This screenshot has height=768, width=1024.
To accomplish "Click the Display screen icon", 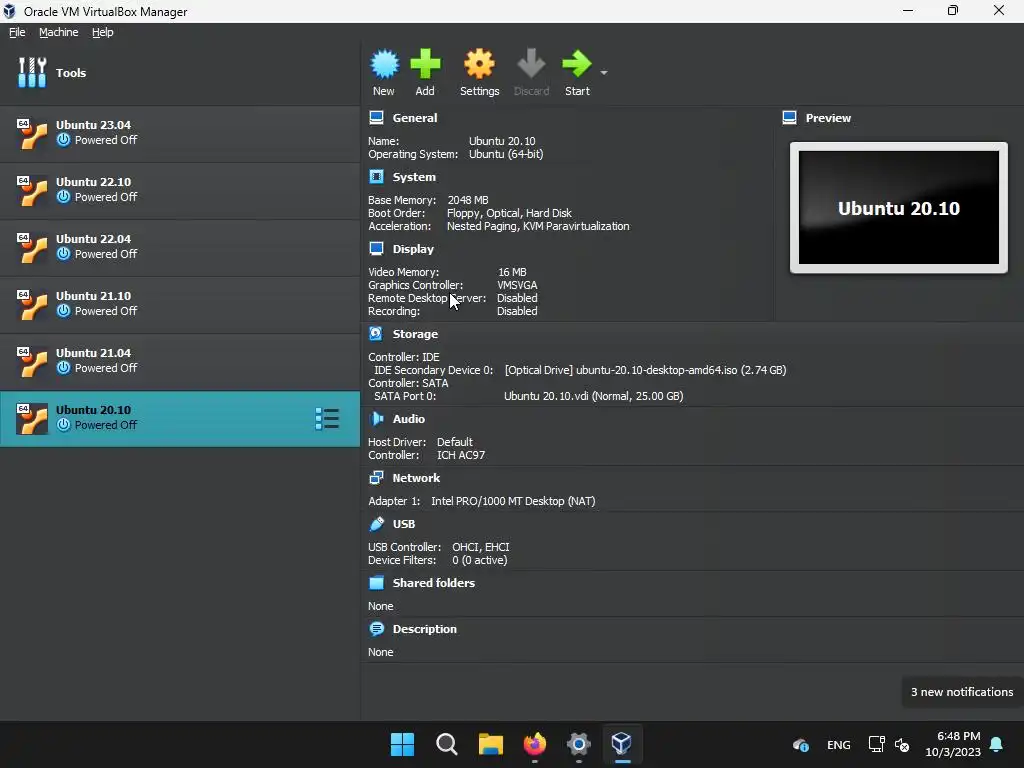I will 376,248.
